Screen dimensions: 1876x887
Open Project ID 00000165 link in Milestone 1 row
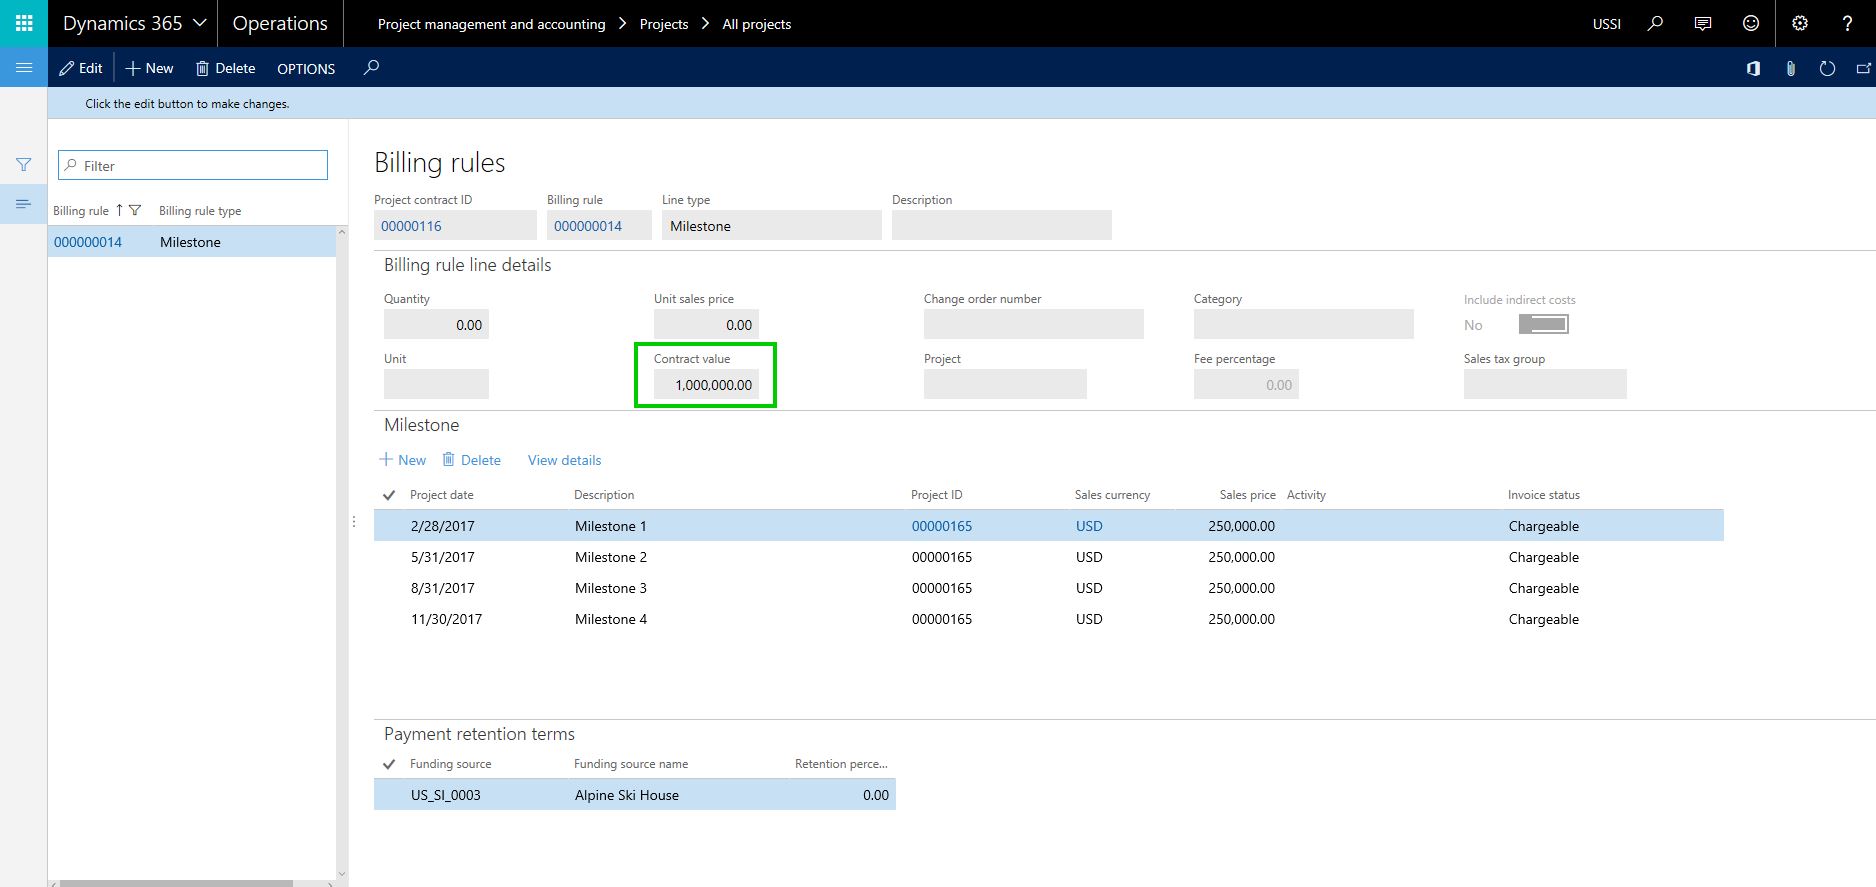pos(941,526)
